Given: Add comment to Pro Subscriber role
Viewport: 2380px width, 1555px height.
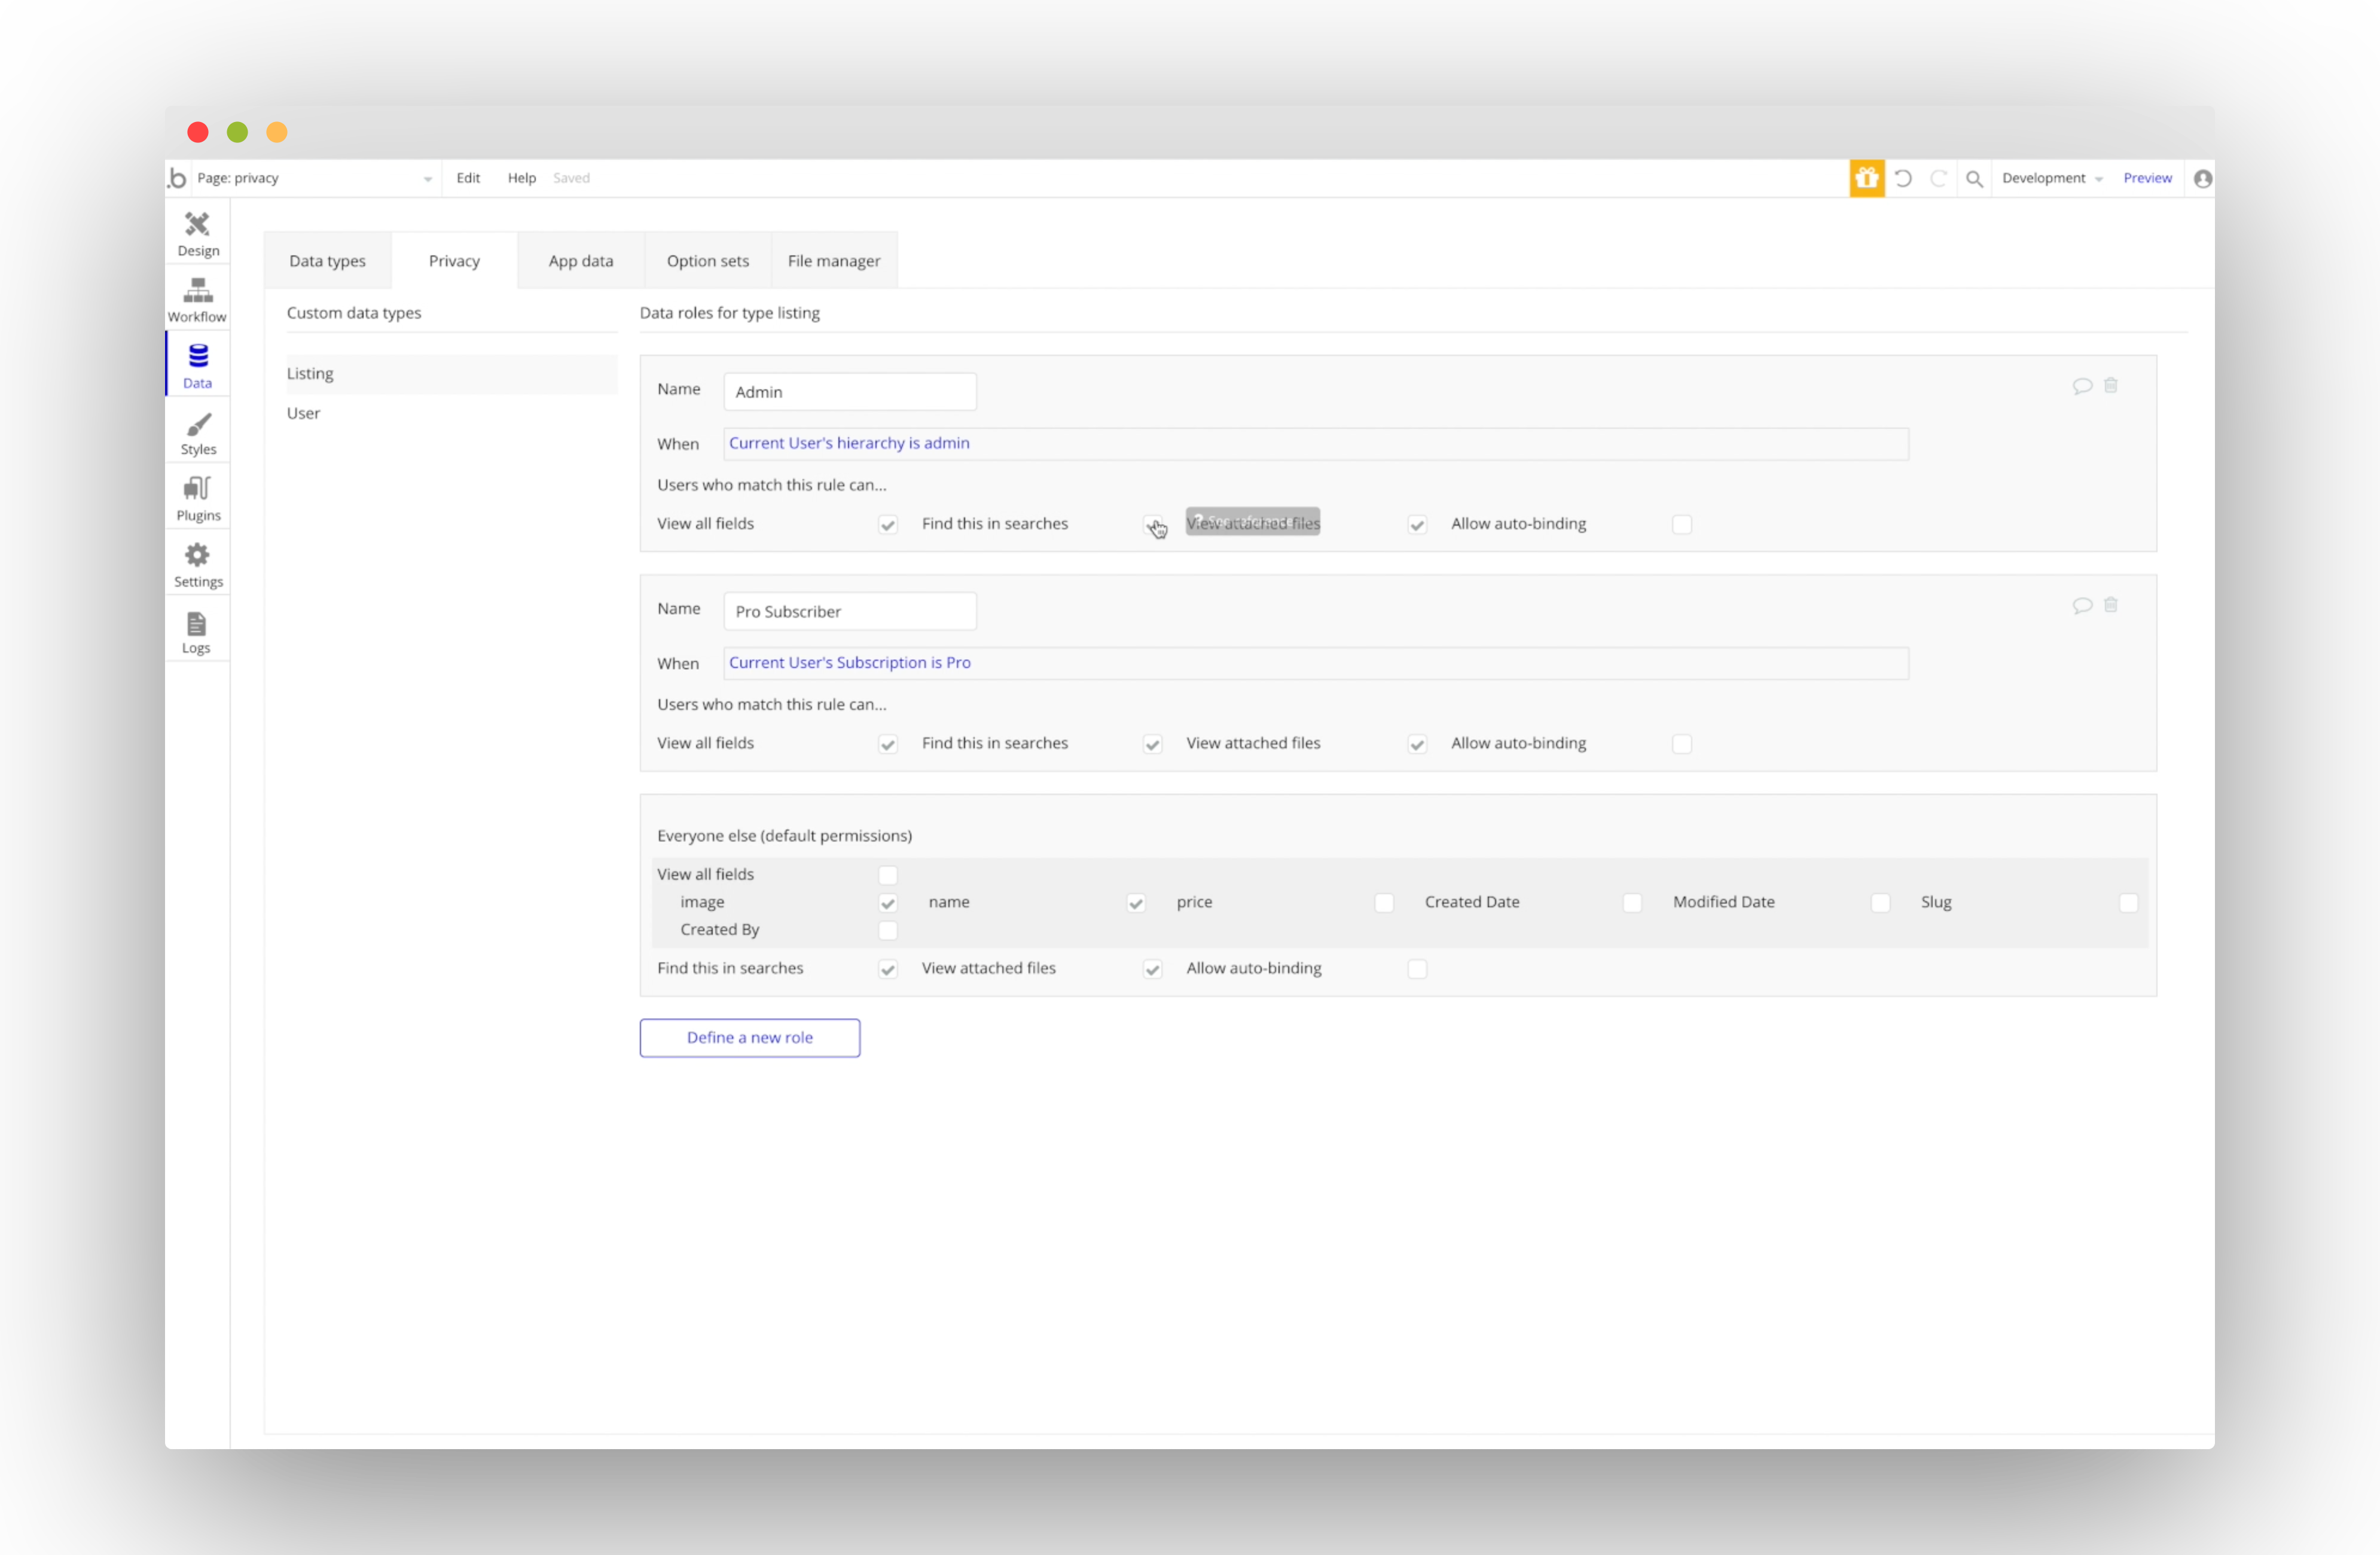Looking at the screenshot, I should (x=2082, y=605).
